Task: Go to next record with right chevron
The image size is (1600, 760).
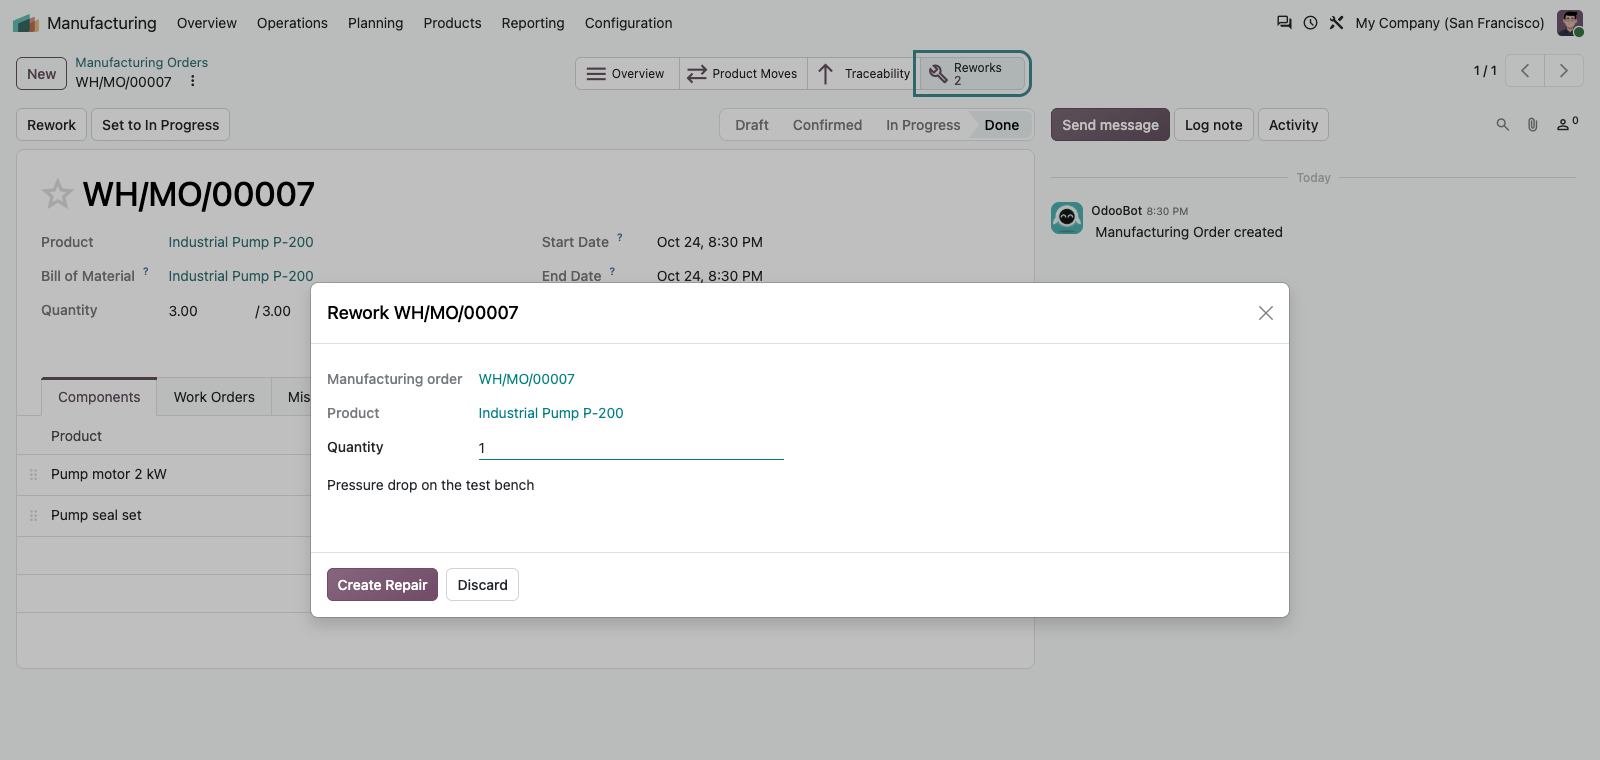Action: (x=1564, y=71)
